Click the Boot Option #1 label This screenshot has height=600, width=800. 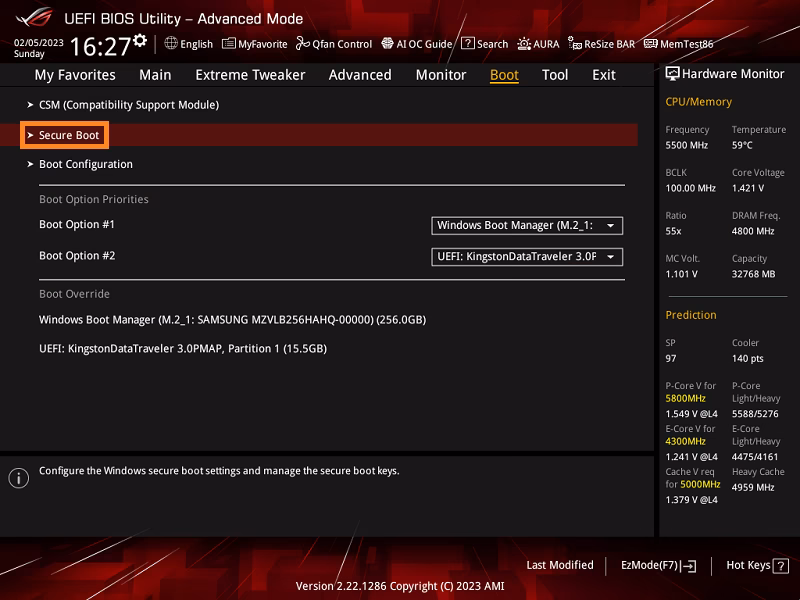[77, 224]
